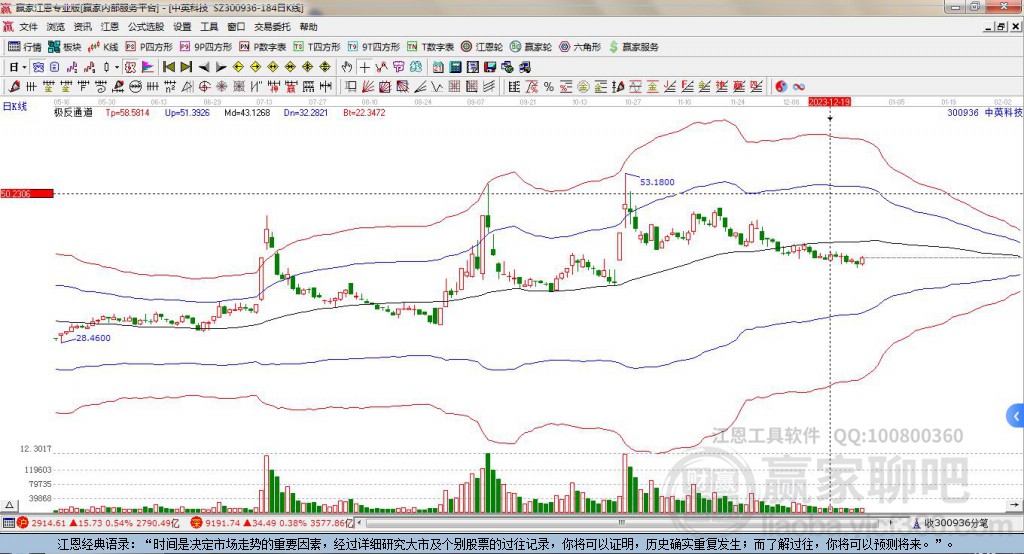Open the P四方形 tool

[x=149, y=47]
